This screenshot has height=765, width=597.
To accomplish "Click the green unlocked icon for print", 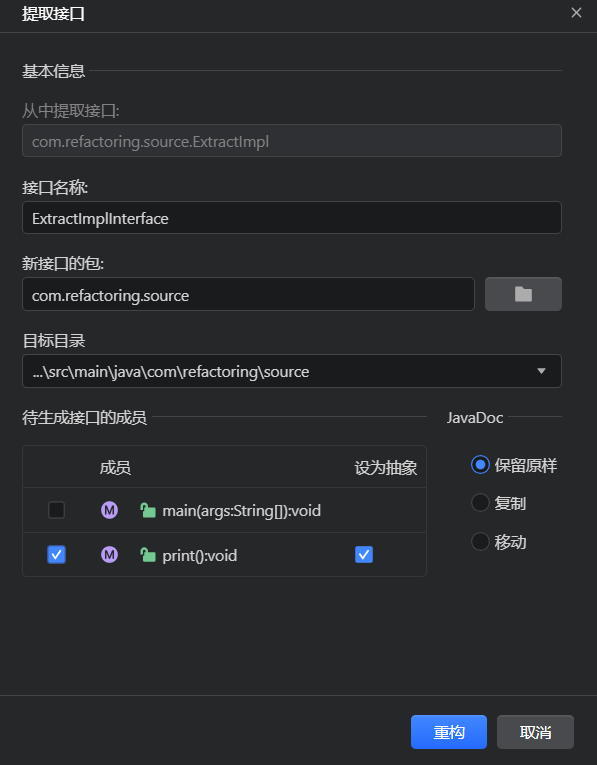I will [x=148, y=555].
